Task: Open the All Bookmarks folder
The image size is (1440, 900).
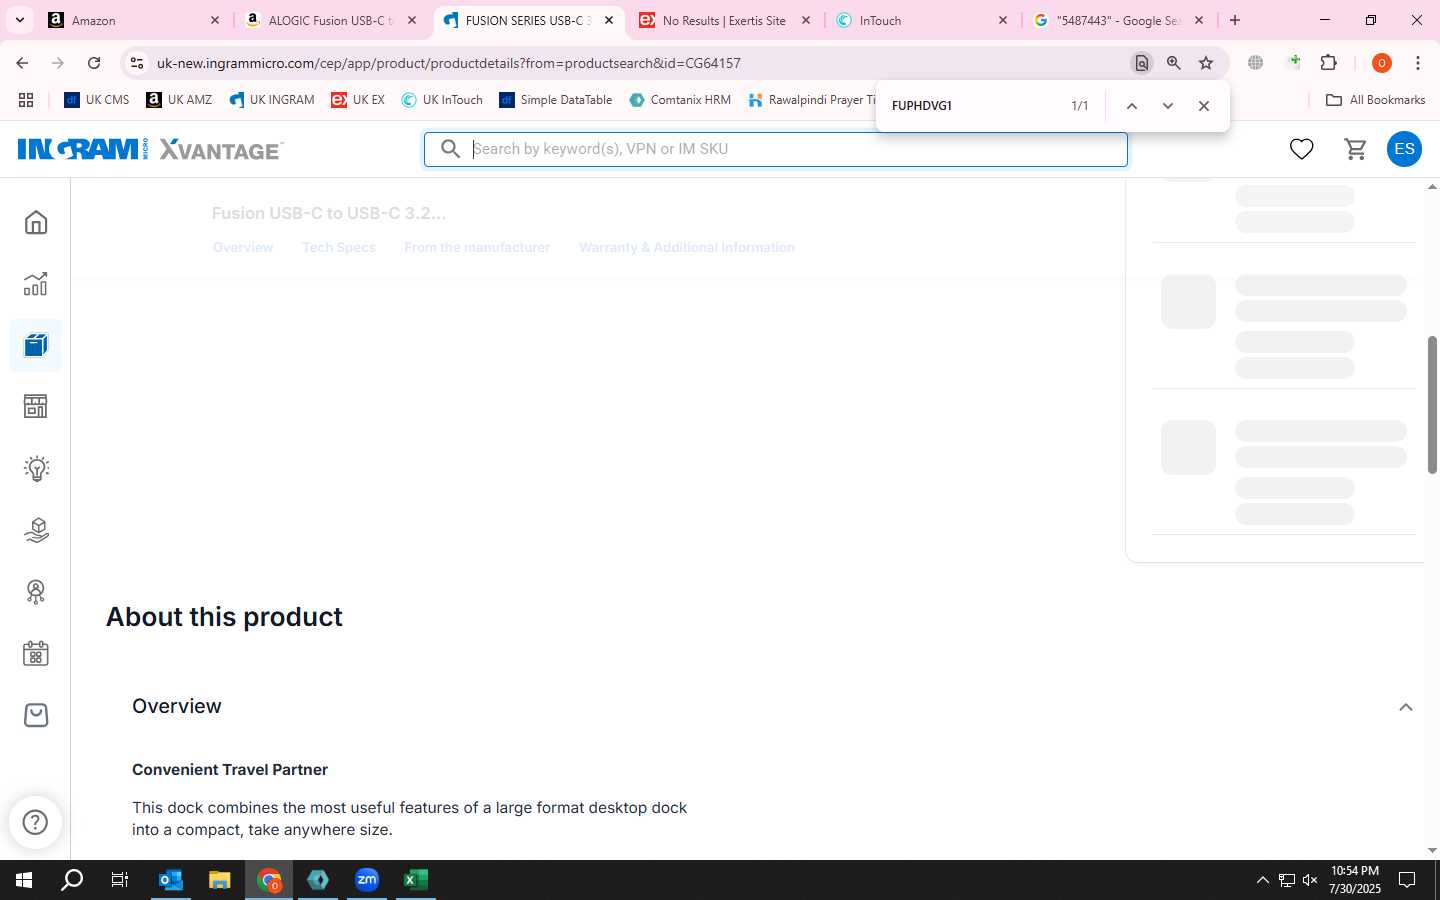Action: (x=1375, y=100)
